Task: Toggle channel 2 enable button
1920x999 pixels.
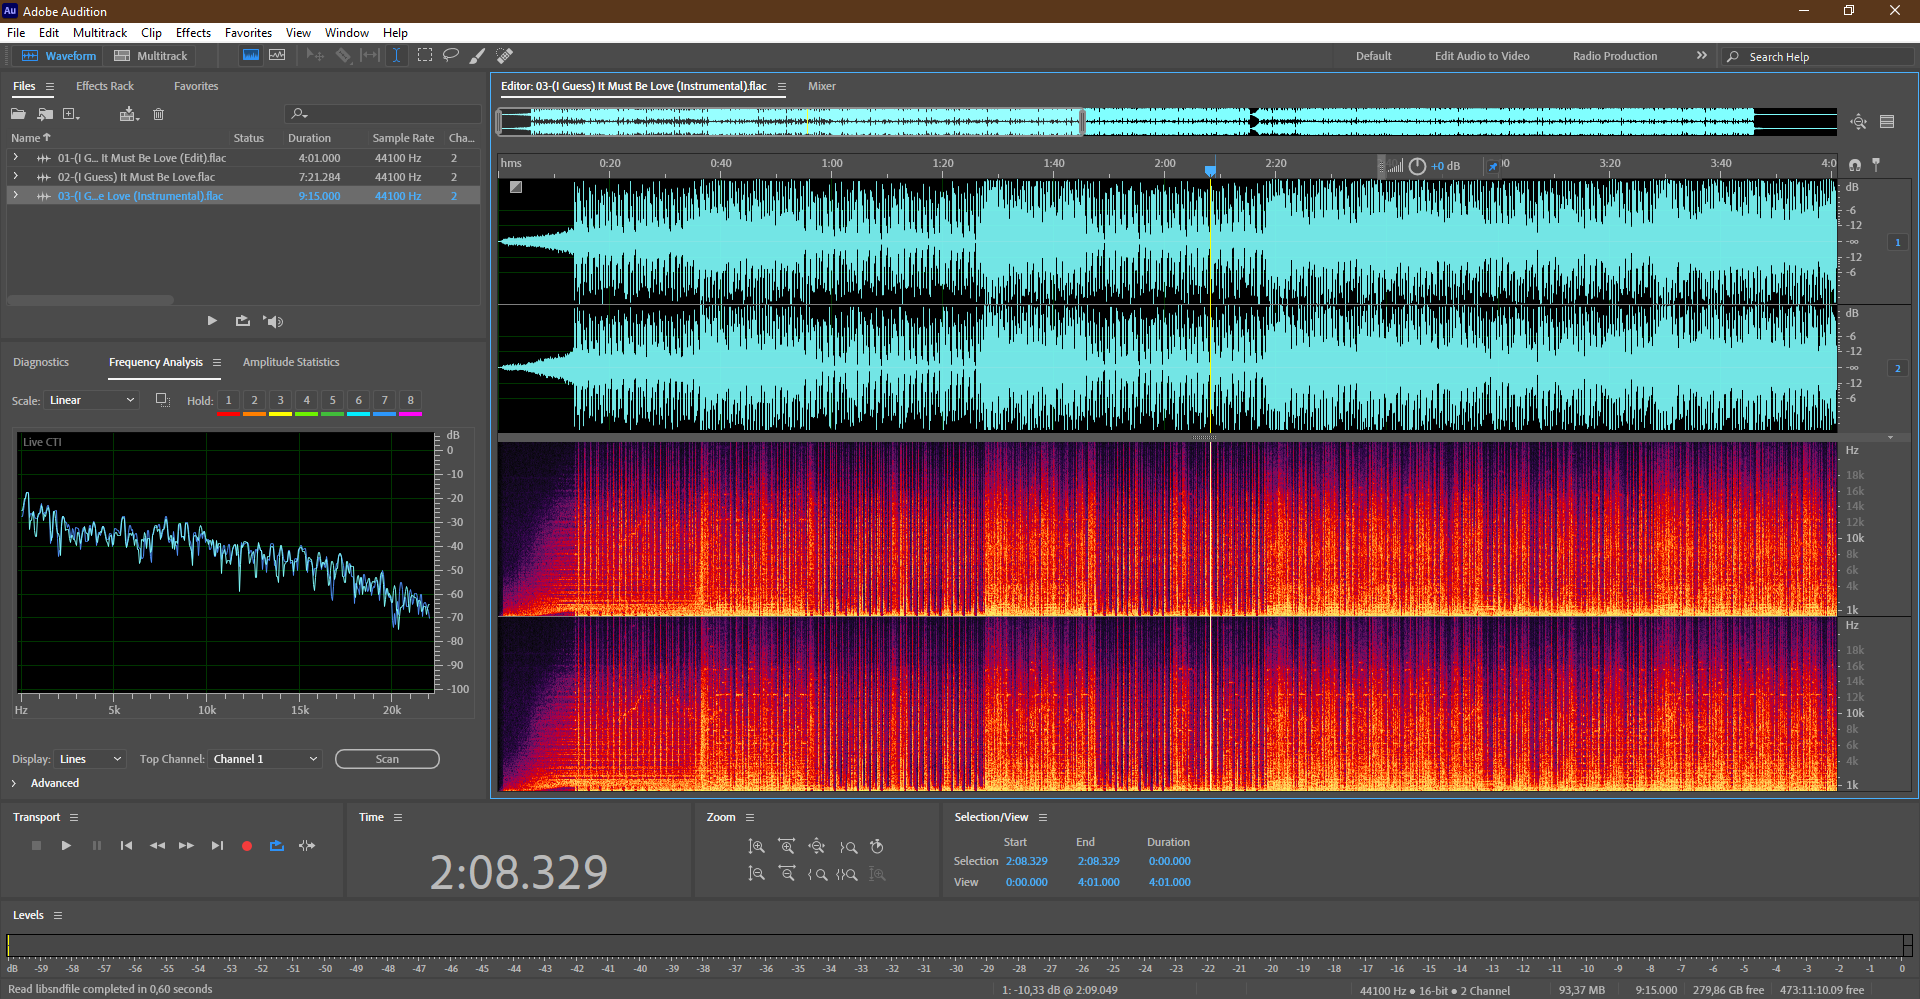Action: (1897, 368)
